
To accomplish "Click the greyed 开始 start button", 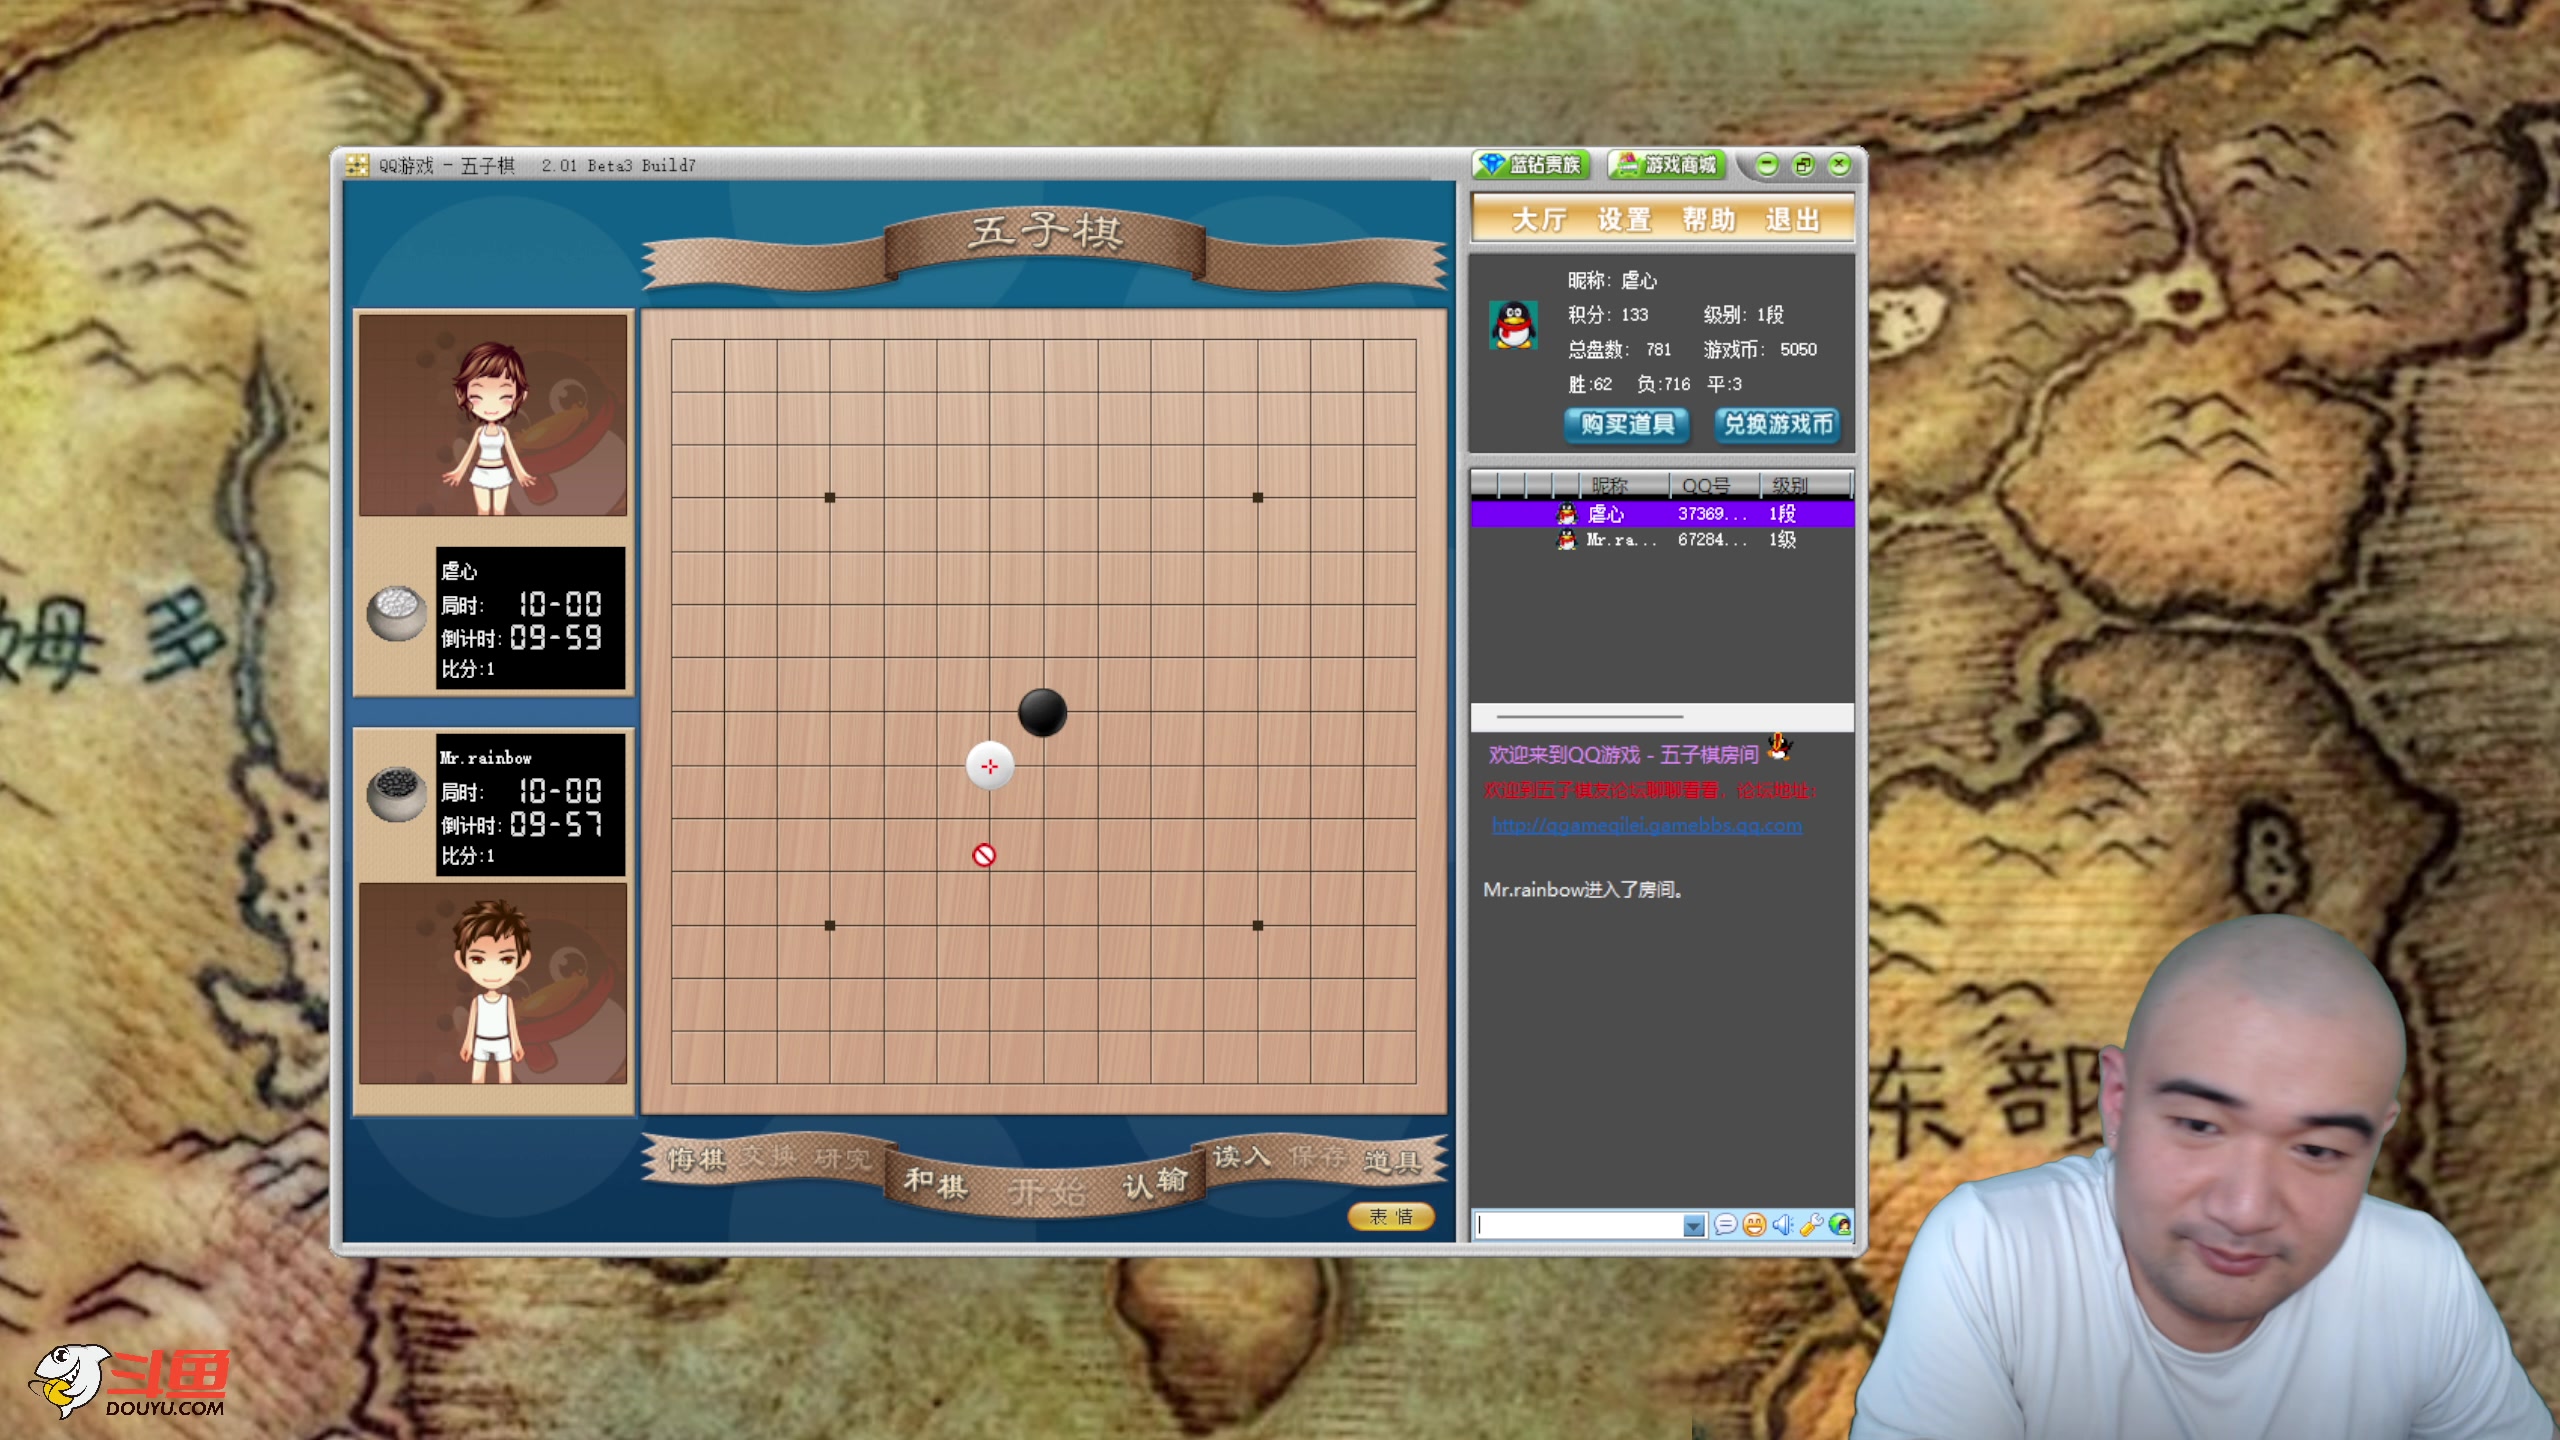I will (1047, 1192).
